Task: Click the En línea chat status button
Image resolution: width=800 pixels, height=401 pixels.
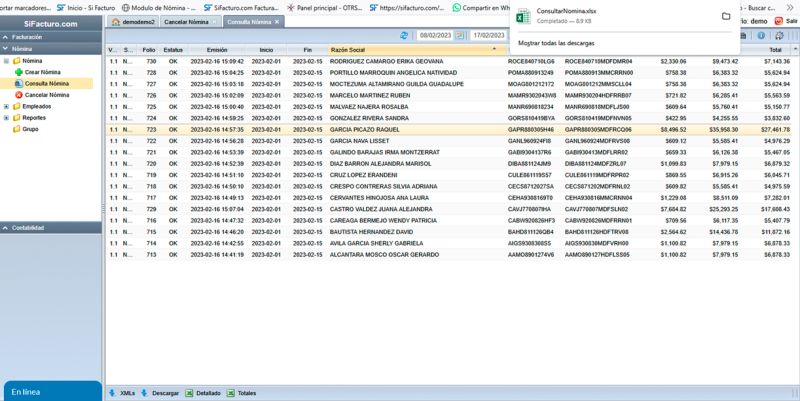Action: [x=53, y=391]
